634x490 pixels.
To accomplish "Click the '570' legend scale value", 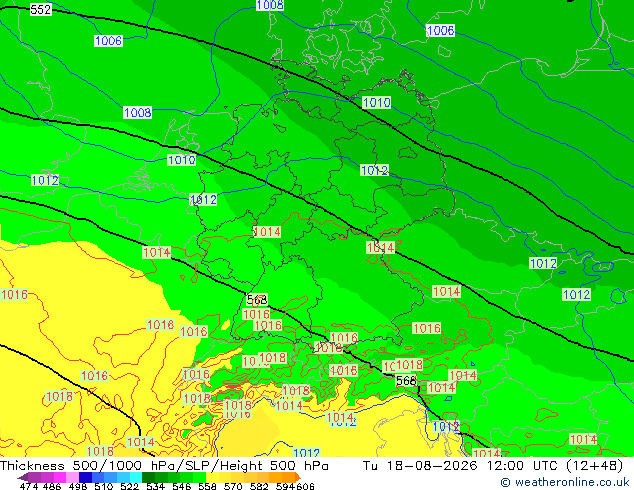I will (x=233, y=486).
